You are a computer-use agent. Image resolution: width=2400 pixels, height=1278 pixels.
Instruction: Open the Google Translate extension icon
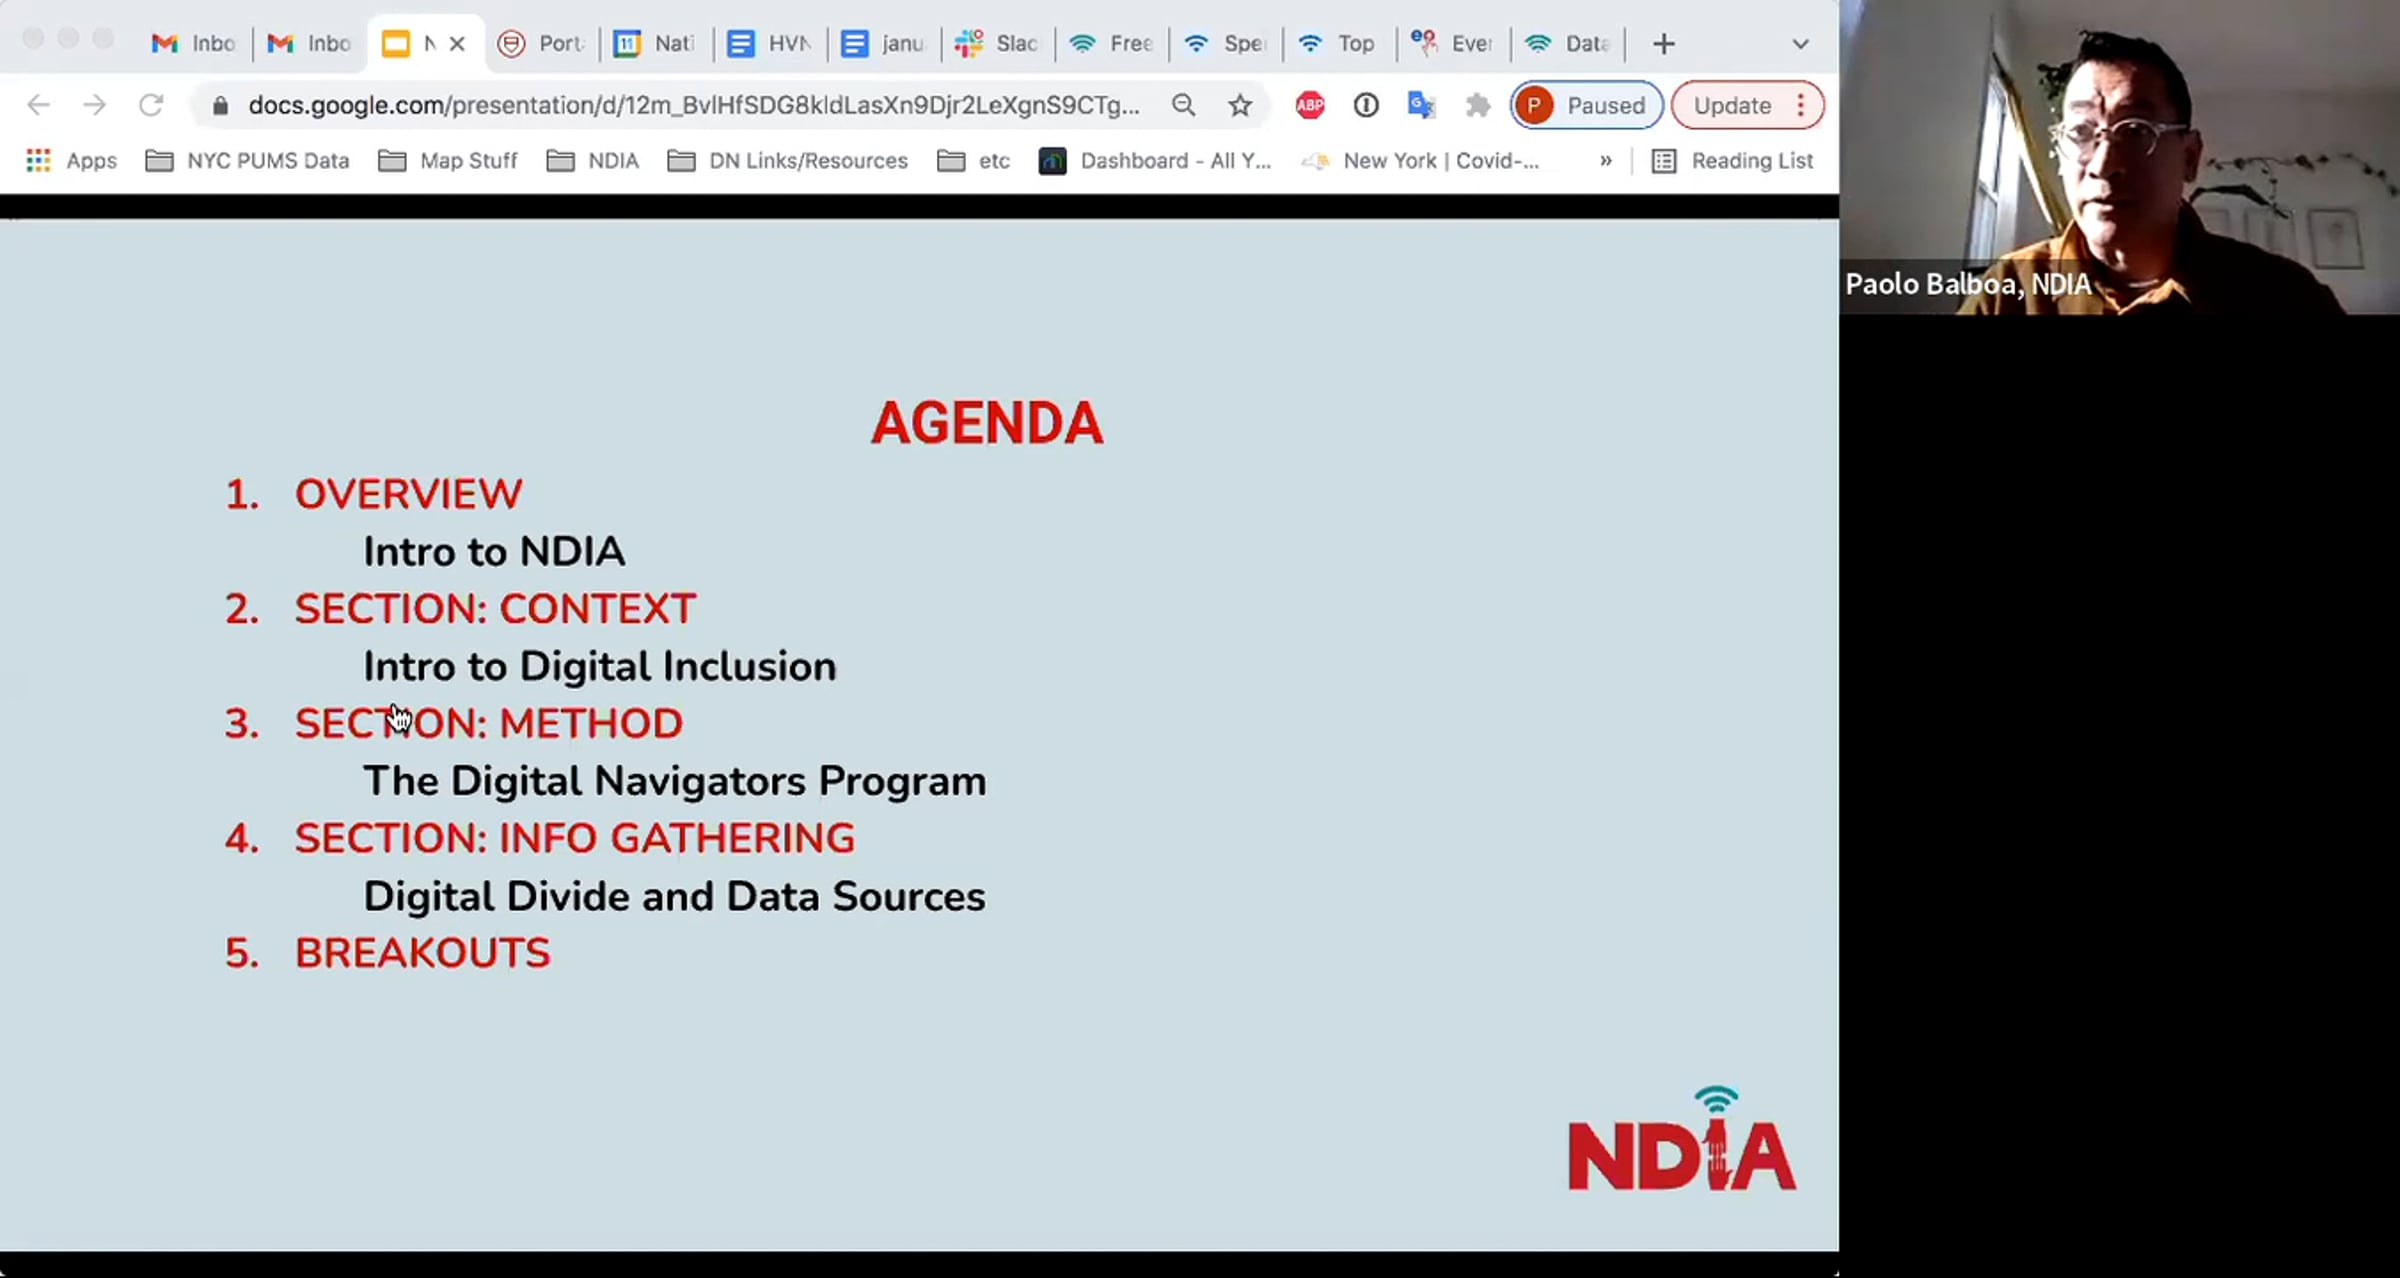(1421, 105)
